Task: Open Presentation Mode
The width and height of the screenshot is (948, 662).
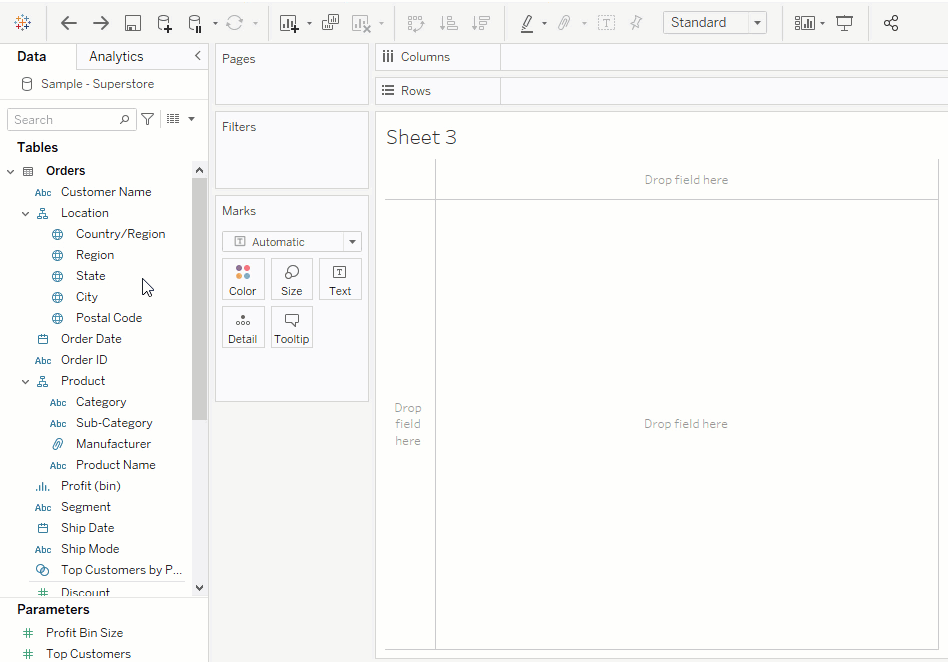Action: [x=845, y=23]
